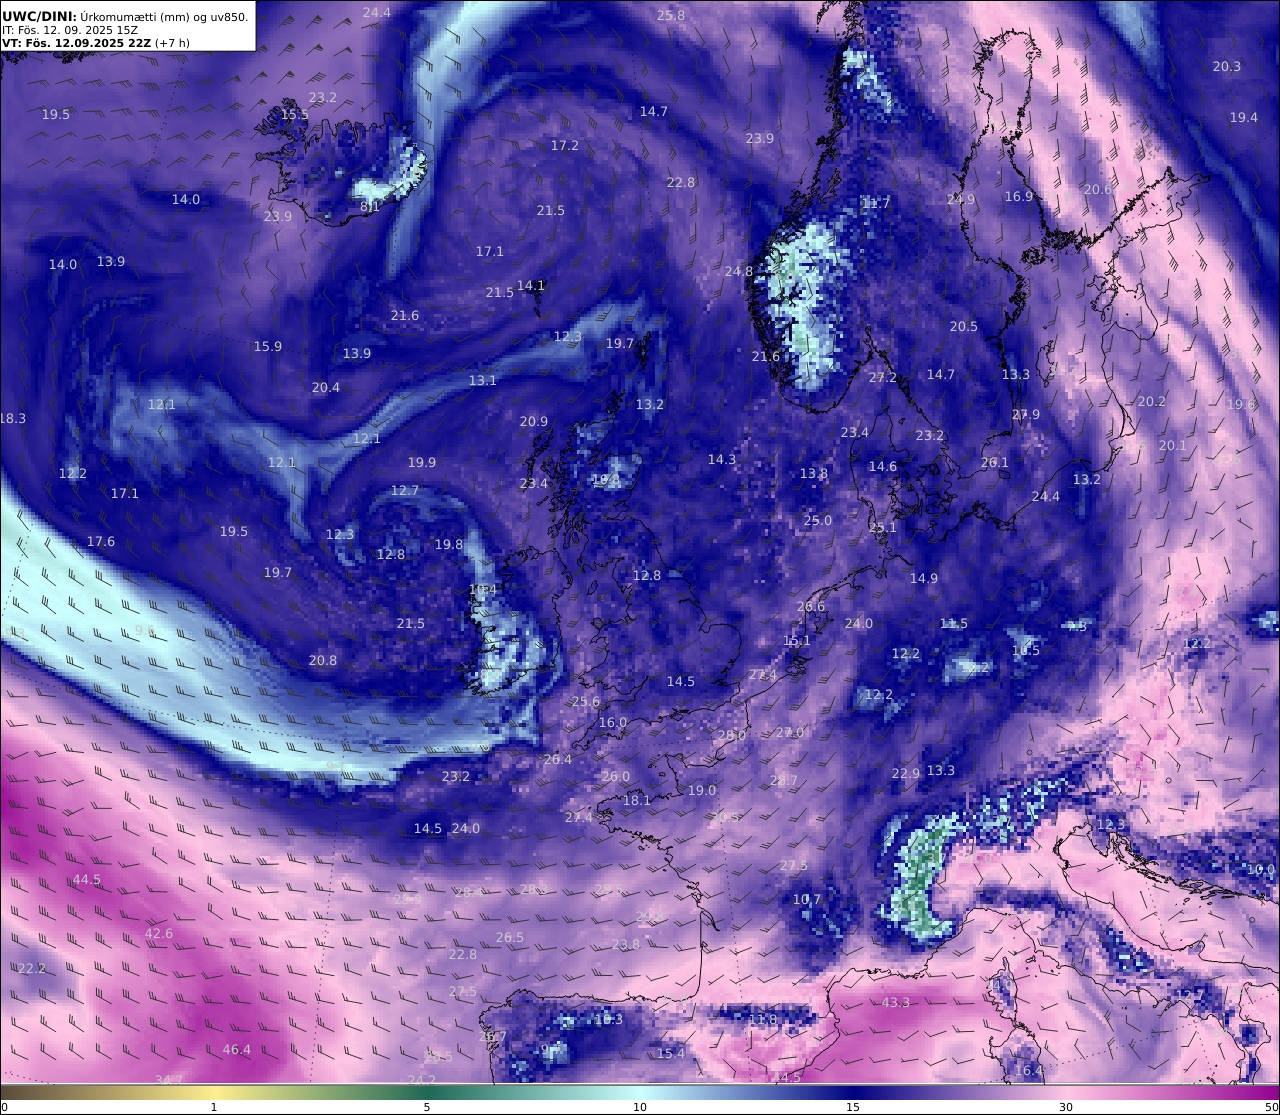Click the 20.9 value north of Scotland
This screenshot has height=1115, width=1280.
pyautogui.click(x=534, y=421)
